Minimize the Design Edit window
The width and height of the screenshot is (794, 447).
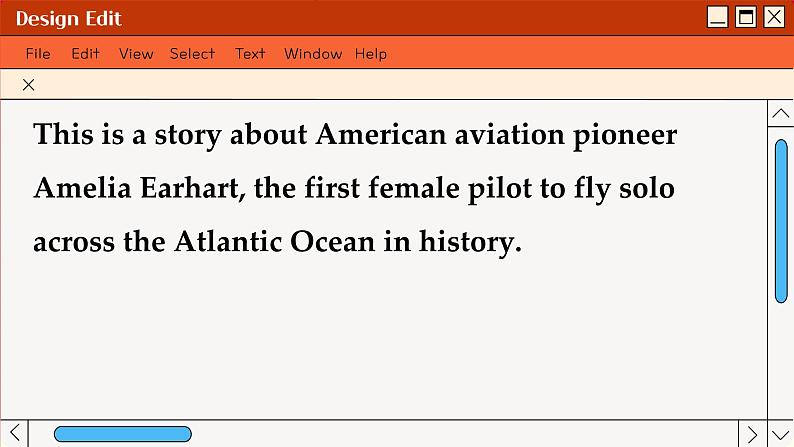(718, 17)
